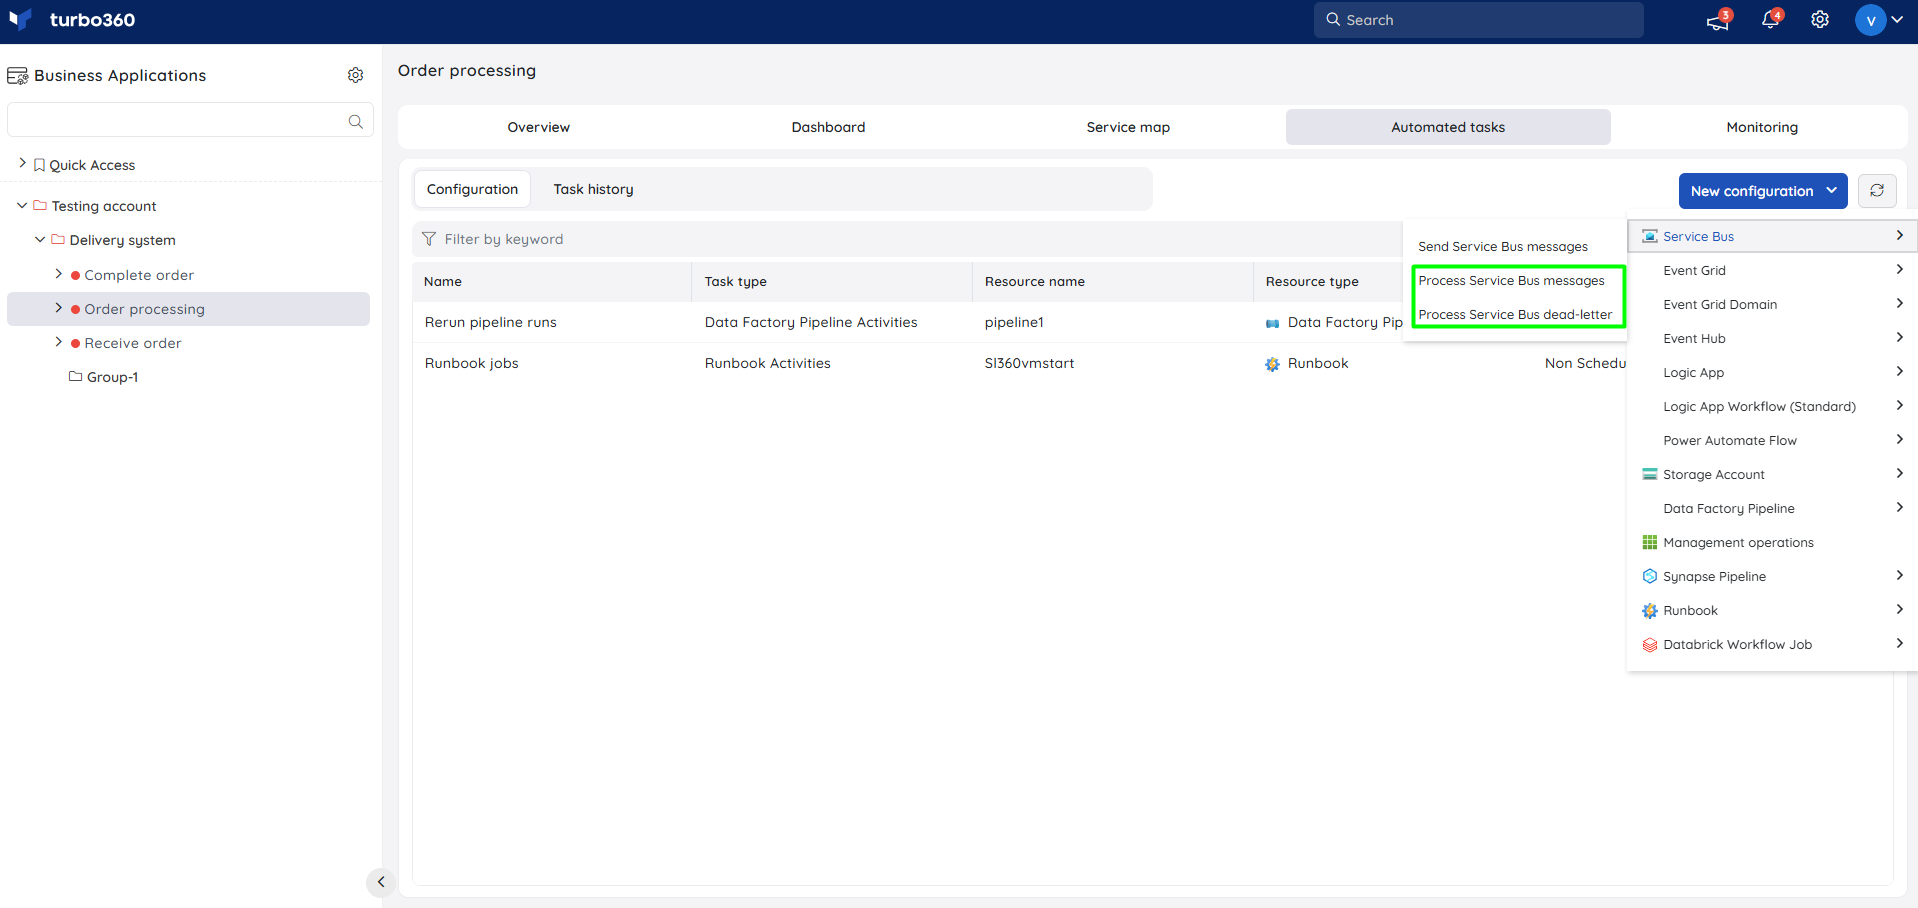Click the Testing account folder icon
Image resolution: width=1918 pixels, height=908 pixels.
click(x=40, y=205)
